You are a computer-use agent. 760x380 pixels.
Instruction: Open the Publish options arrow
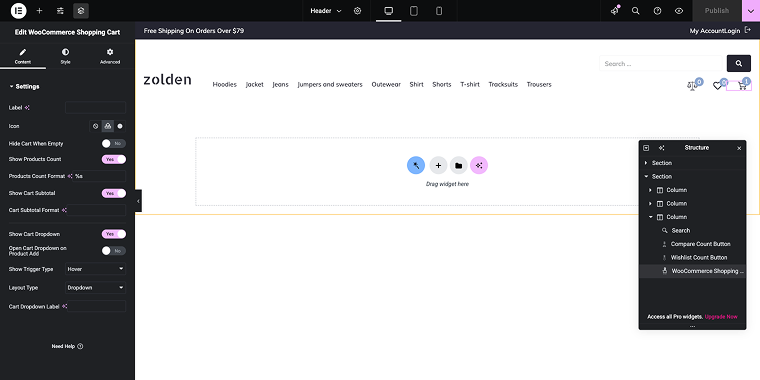click(x=751, y=11)
